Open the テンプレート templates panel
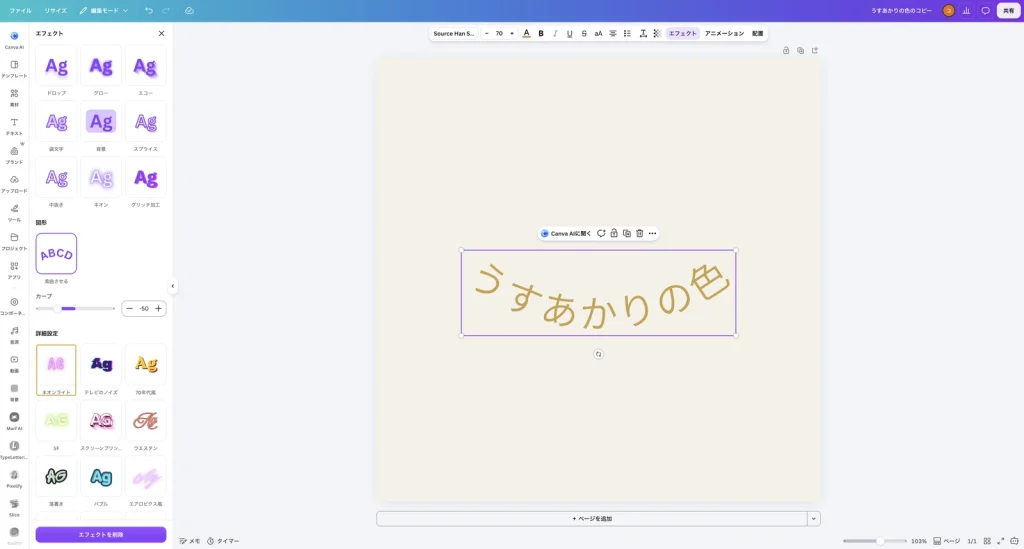 pos(14,69)
